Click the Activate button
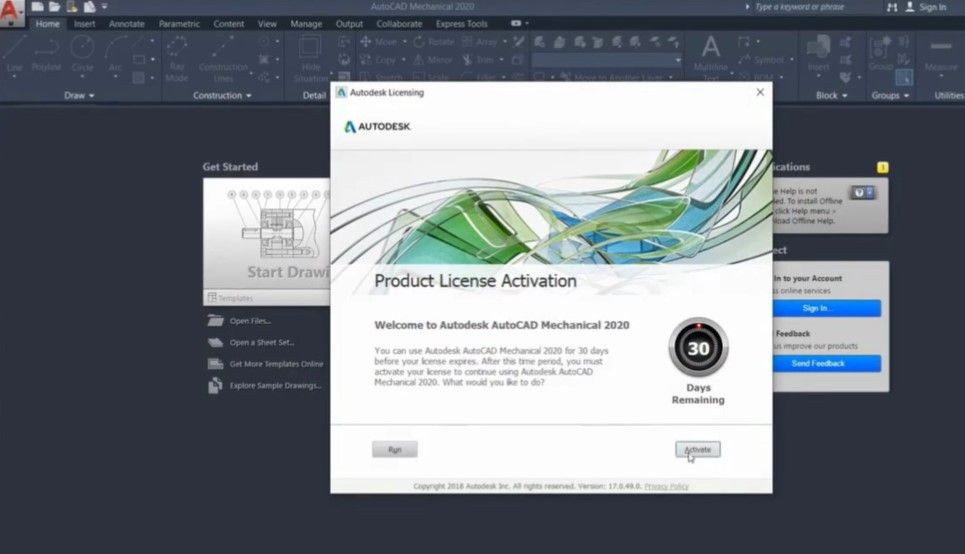Screen dimensions: 965x554 (x=697, y=449)
